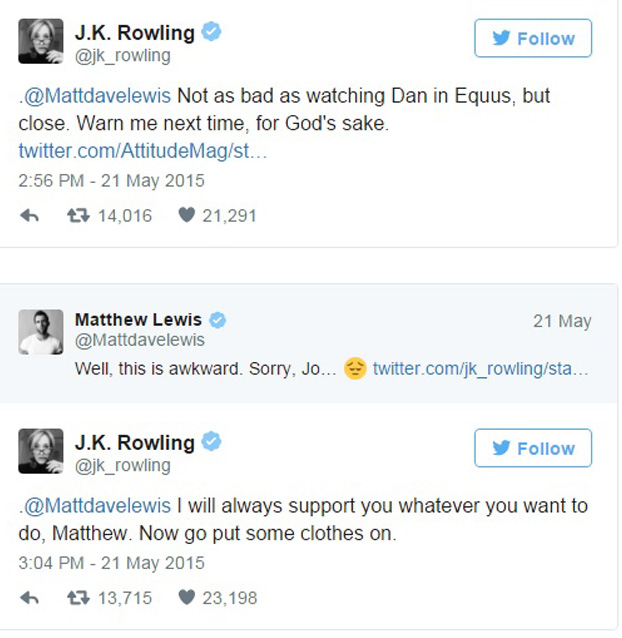Viewport: 622px width, 638px height.
Task: Open the 2:56 PM - 21 May 2015 timestamp
Action: [x=111, y=181]
